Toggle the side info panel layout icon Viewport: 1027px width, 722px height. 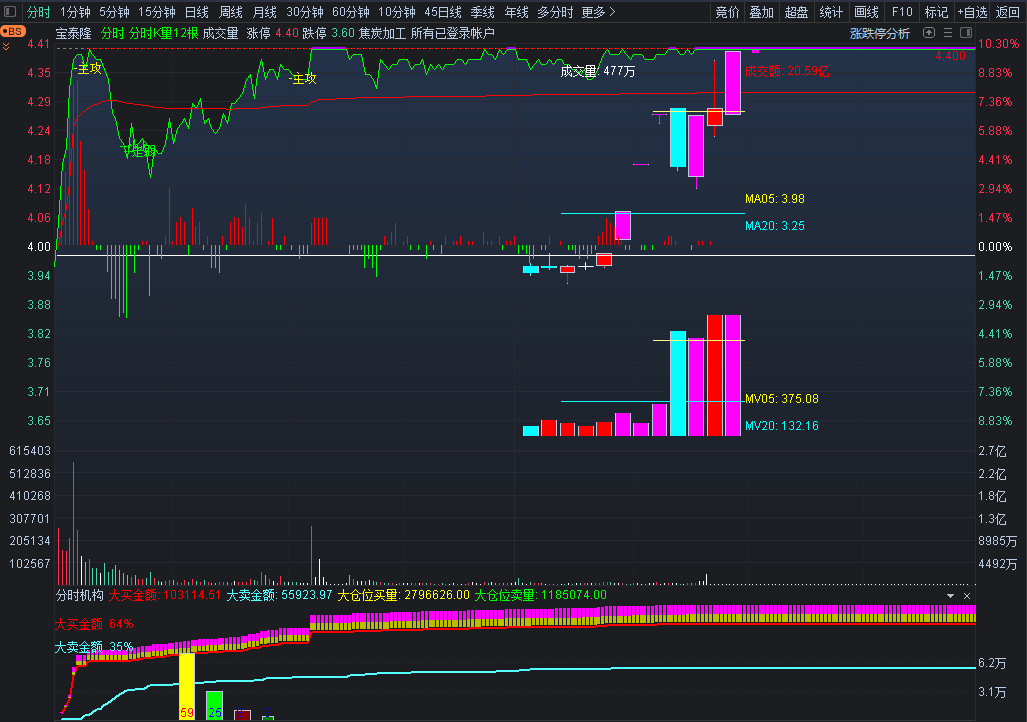tap(966, 33)
